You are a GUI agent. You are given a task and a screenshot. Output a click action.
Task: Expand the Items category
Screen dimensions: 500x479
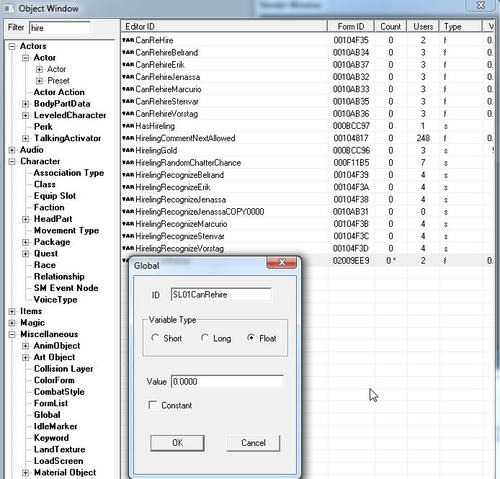point(12,312)
